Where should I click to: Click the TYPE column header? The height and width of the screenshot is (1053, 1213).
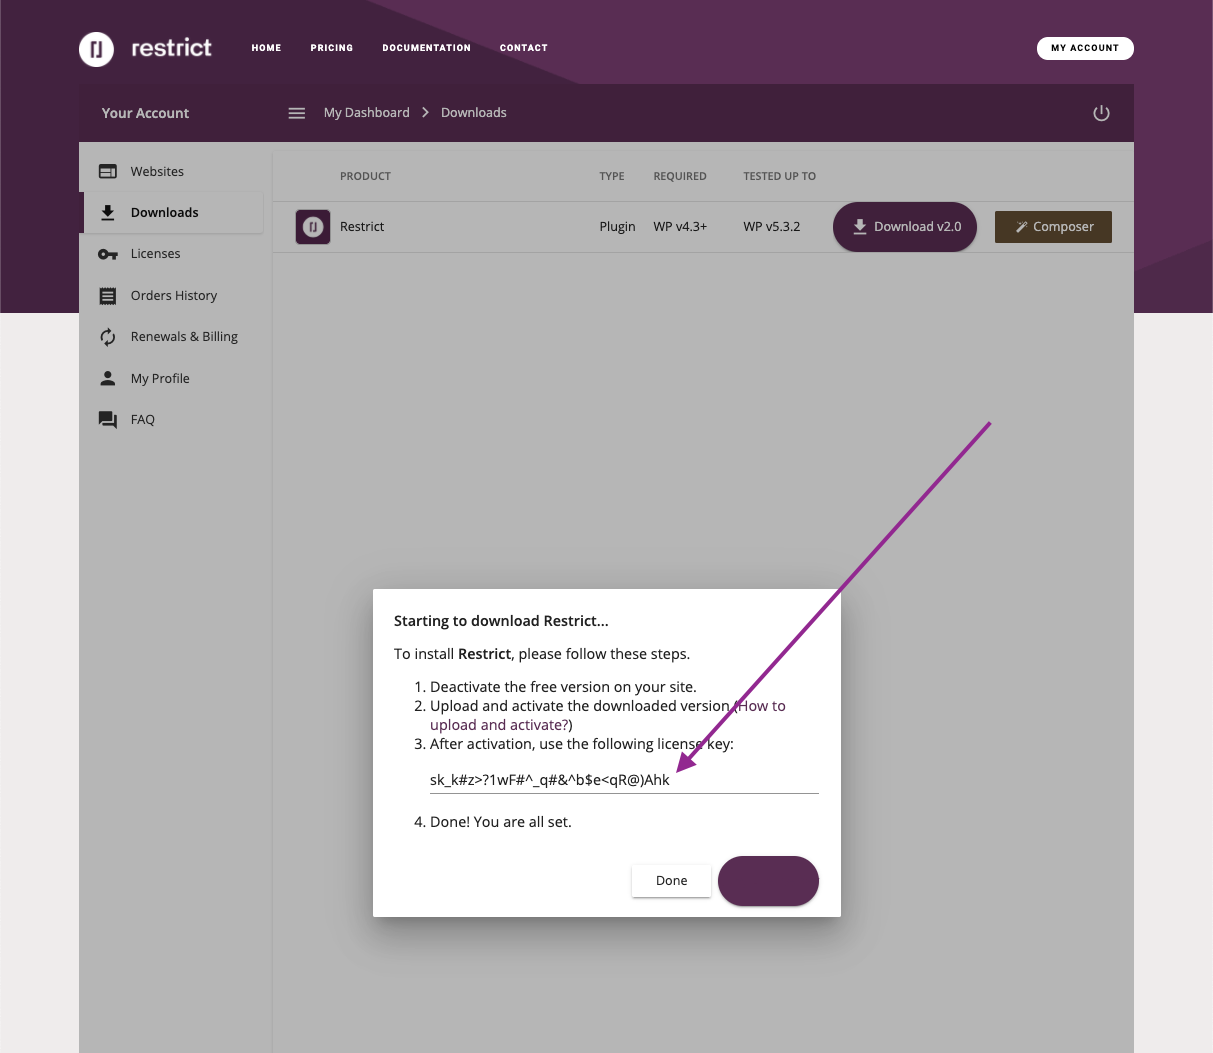pos(612,176)
